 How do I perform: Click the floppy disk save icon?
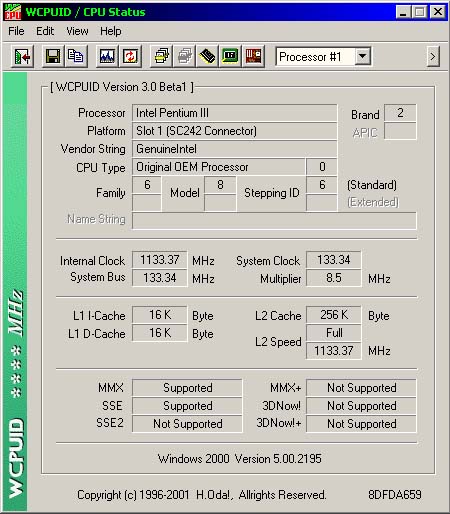click(x=53, y=56)
